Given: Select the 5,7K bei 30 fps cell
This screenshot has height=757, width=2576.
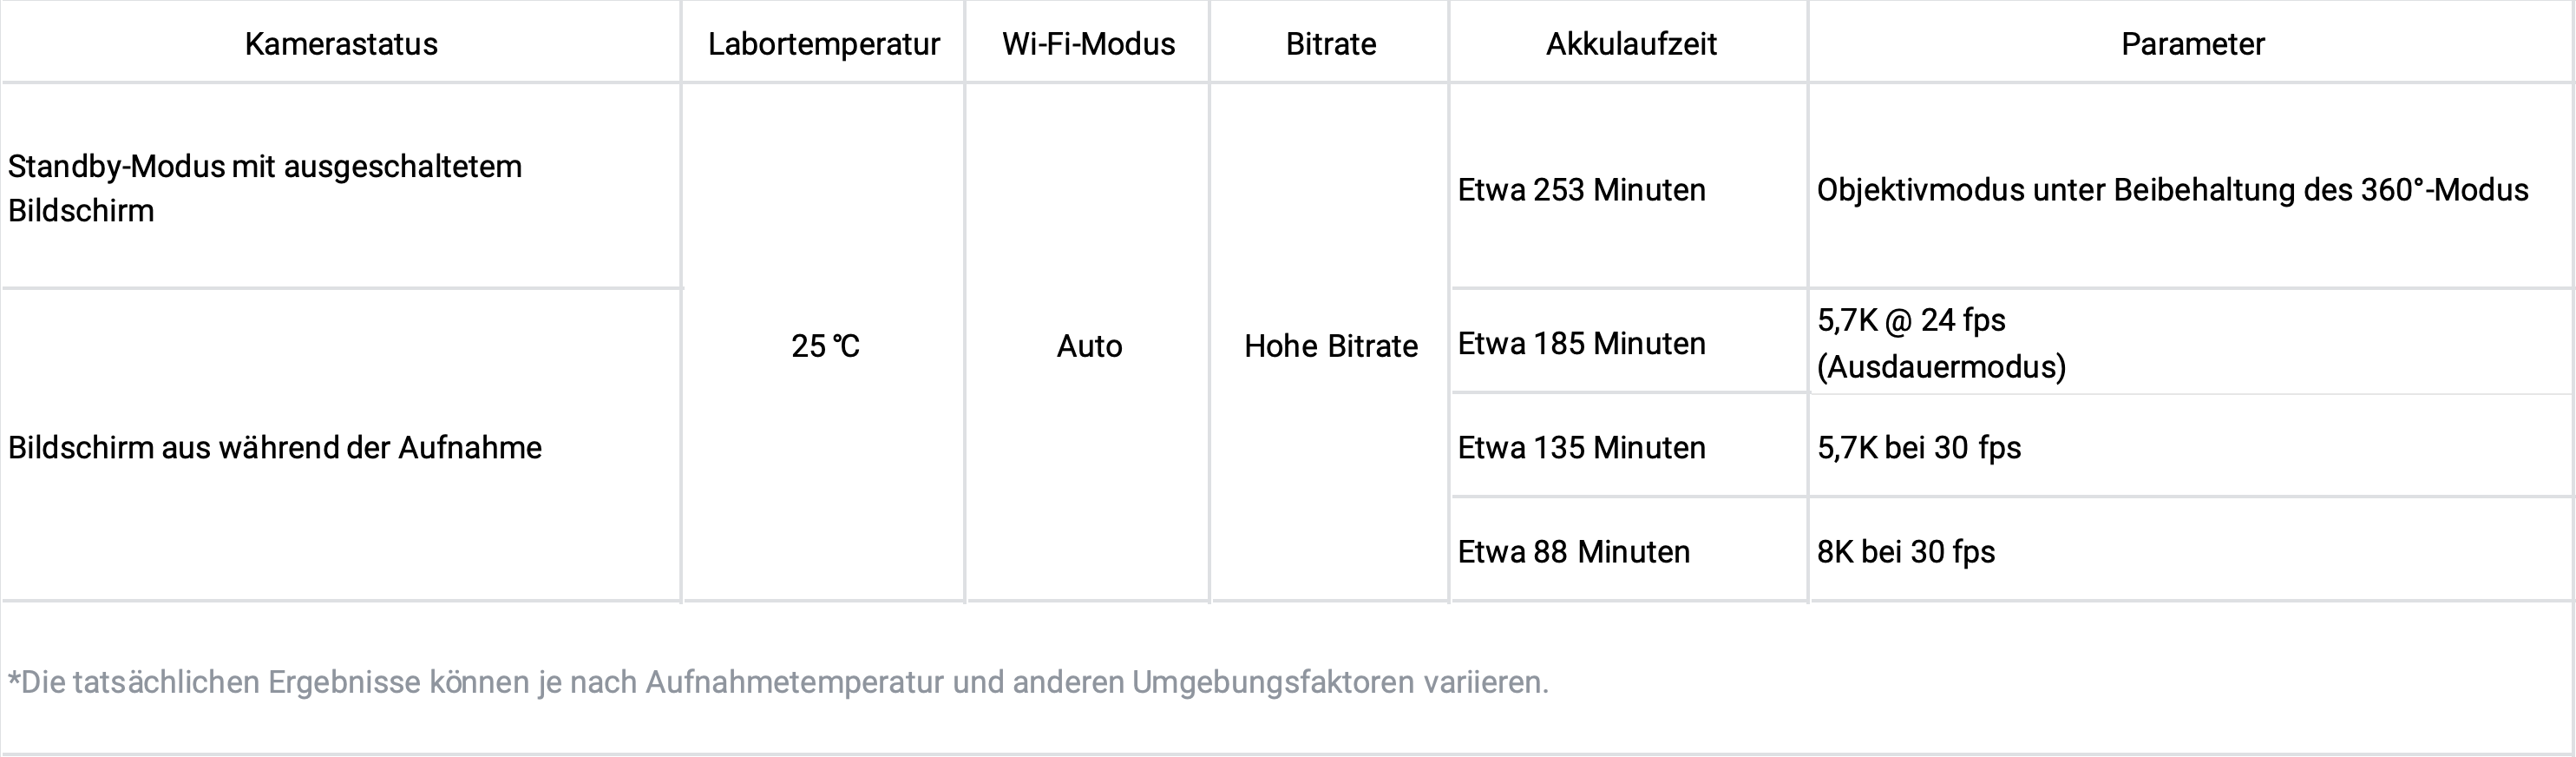Looking at the screenshot, I should (2192, 447).
